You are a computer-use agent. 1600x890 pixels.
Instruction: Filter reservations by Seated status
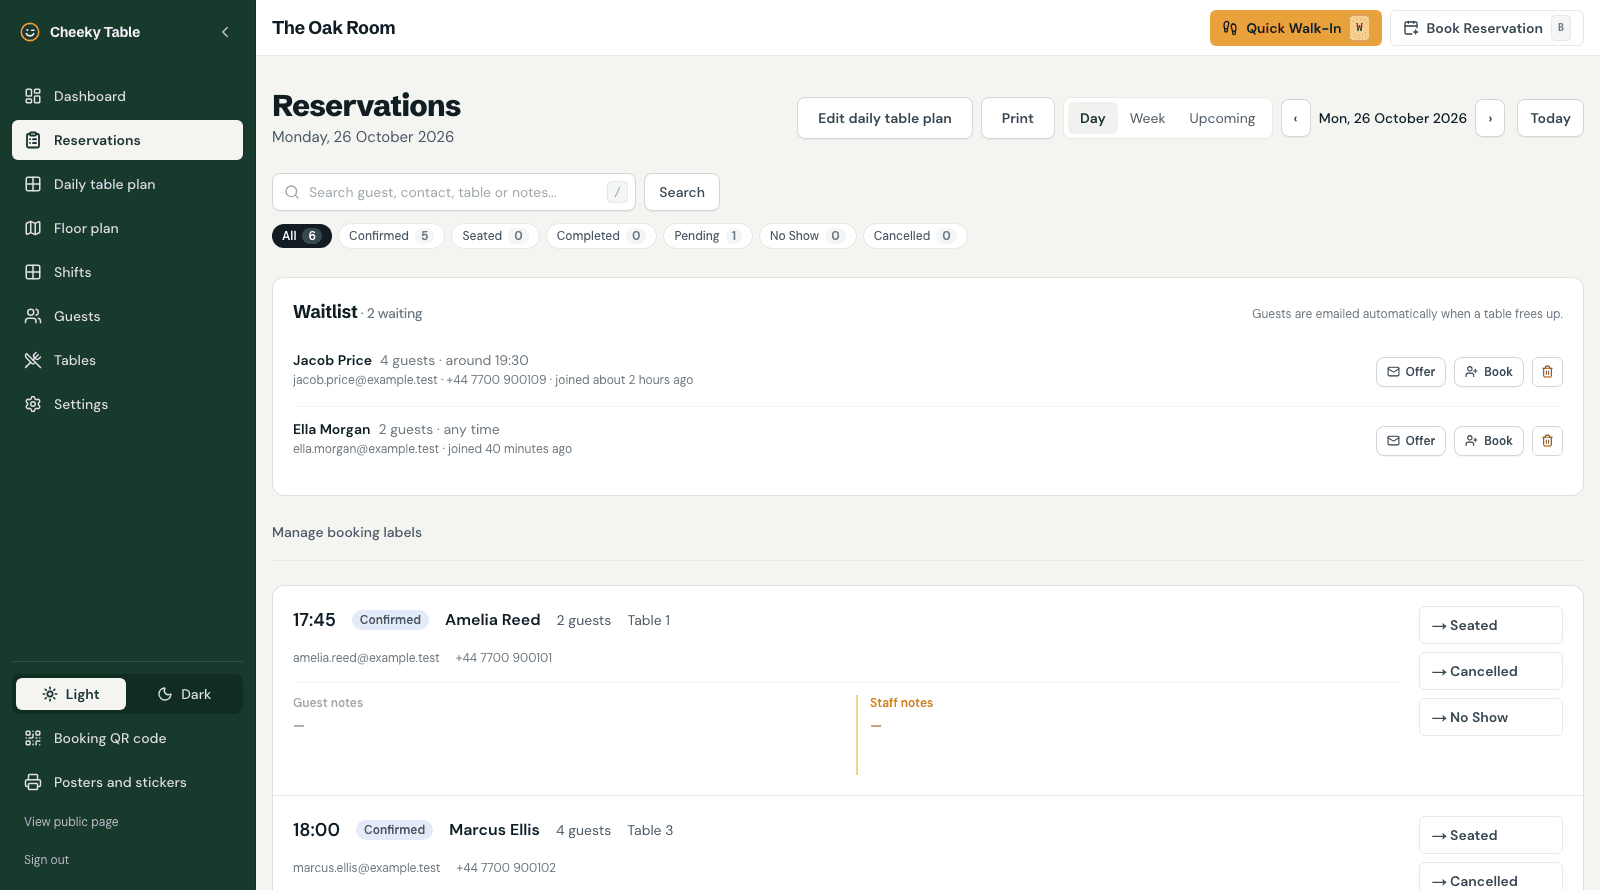point(495,236)
